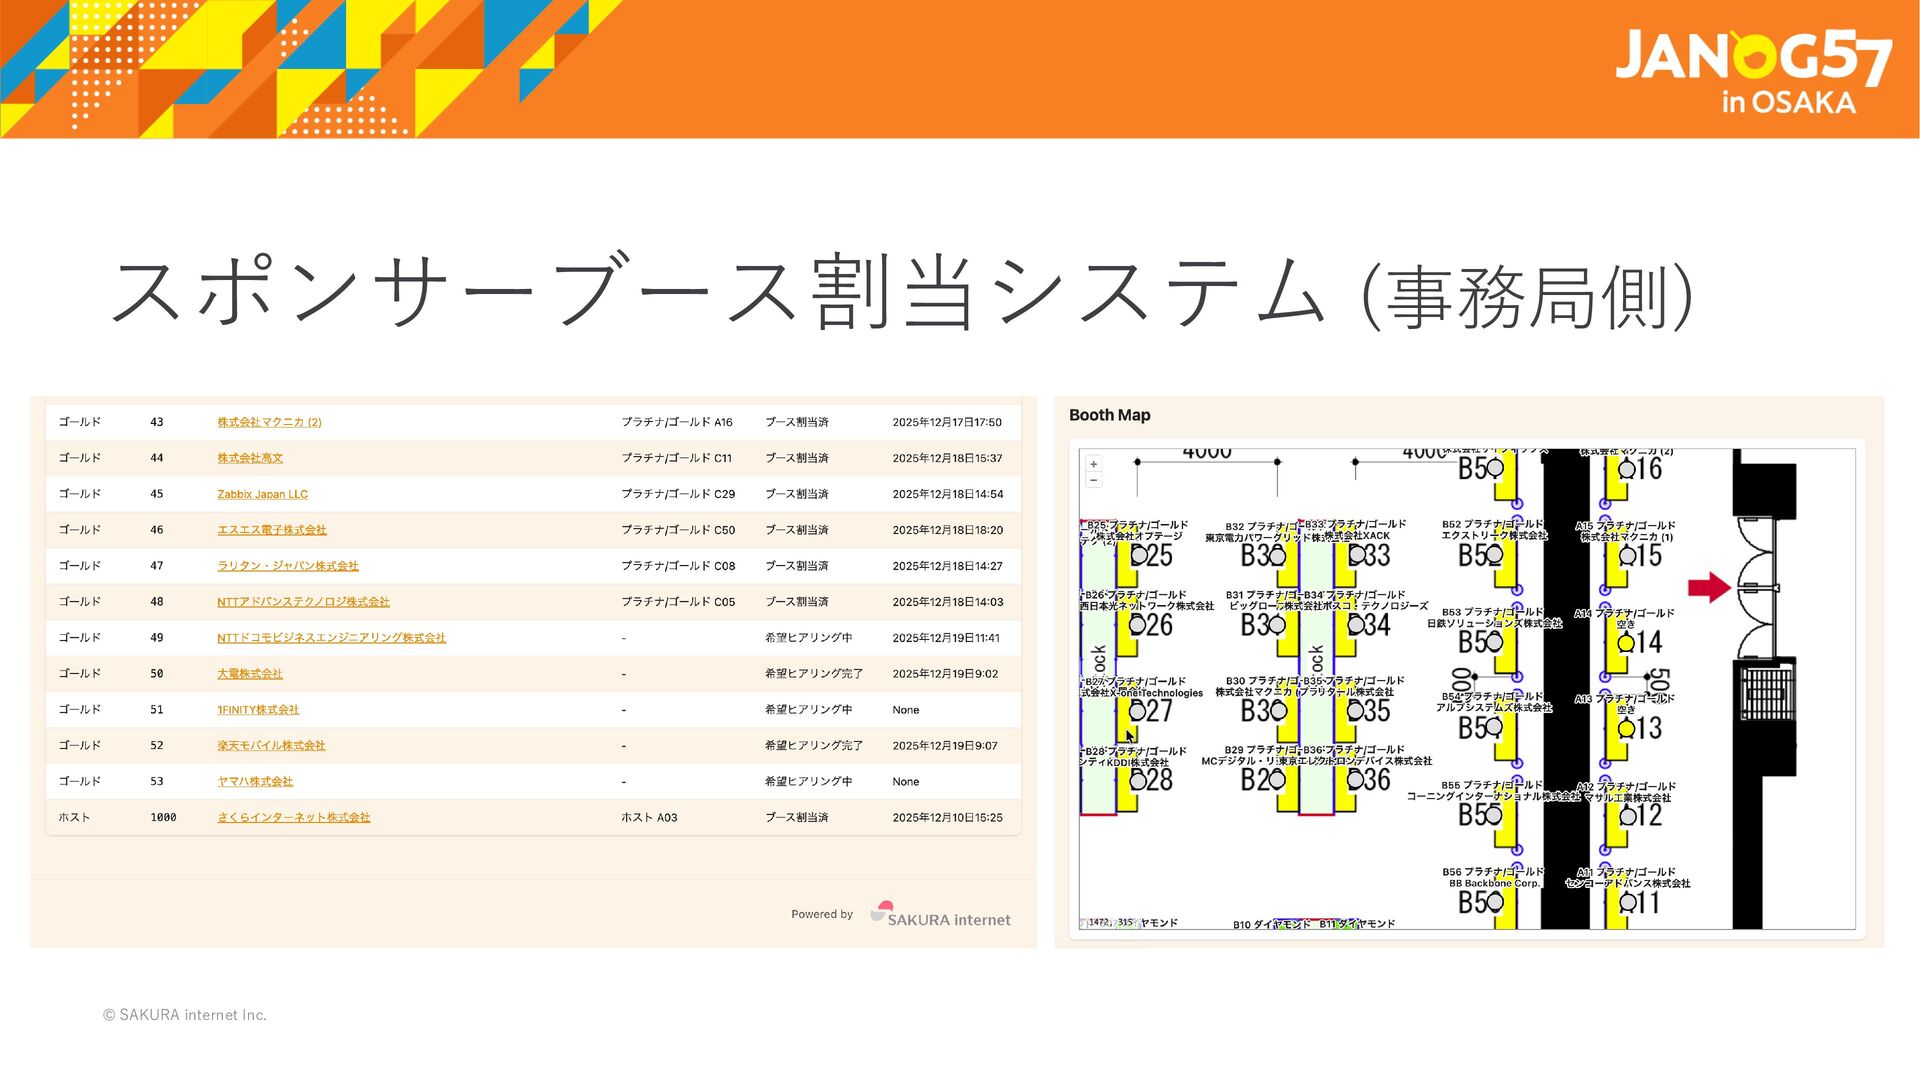Viewport: 1920px width, 1080px height.
Task: Click the yellow marker on booth A14
Action: tap(1626, 643)
